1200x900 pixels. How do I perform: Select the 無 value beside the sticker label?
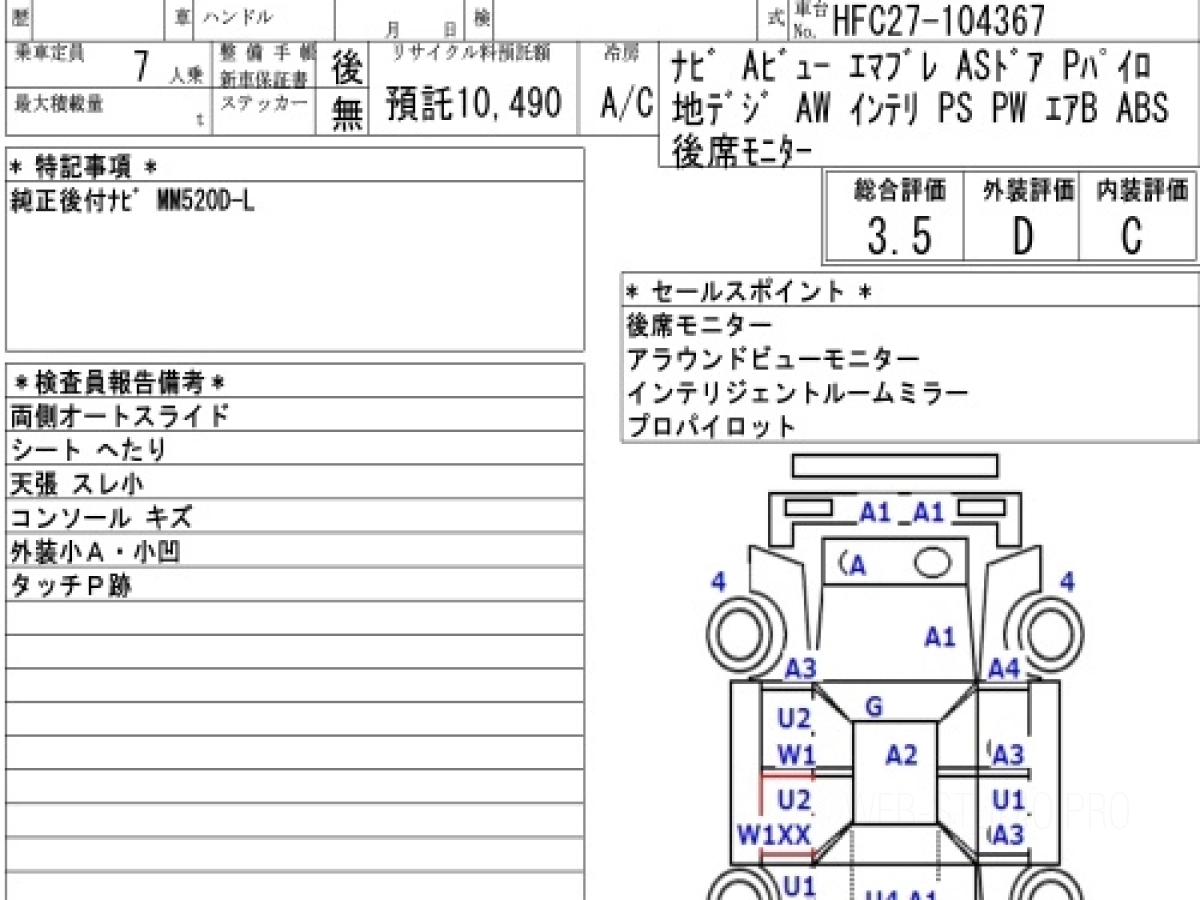(346, 115)
